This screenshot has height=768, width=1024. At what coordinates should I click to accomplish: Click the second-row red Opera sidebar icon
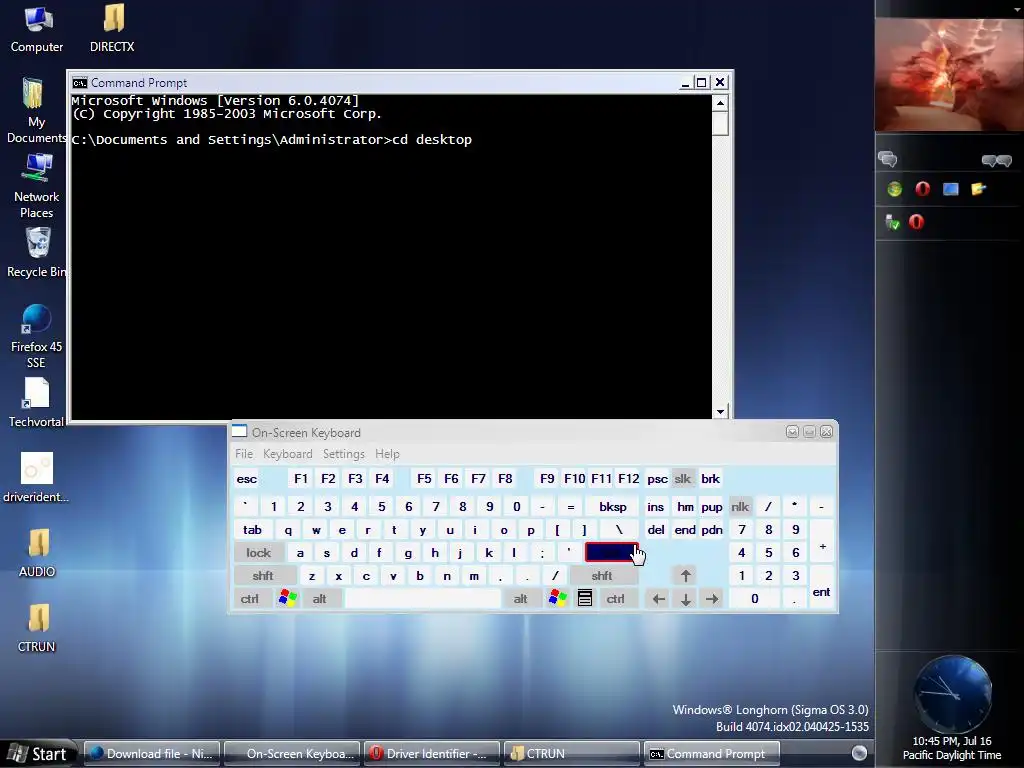[916, 222]
